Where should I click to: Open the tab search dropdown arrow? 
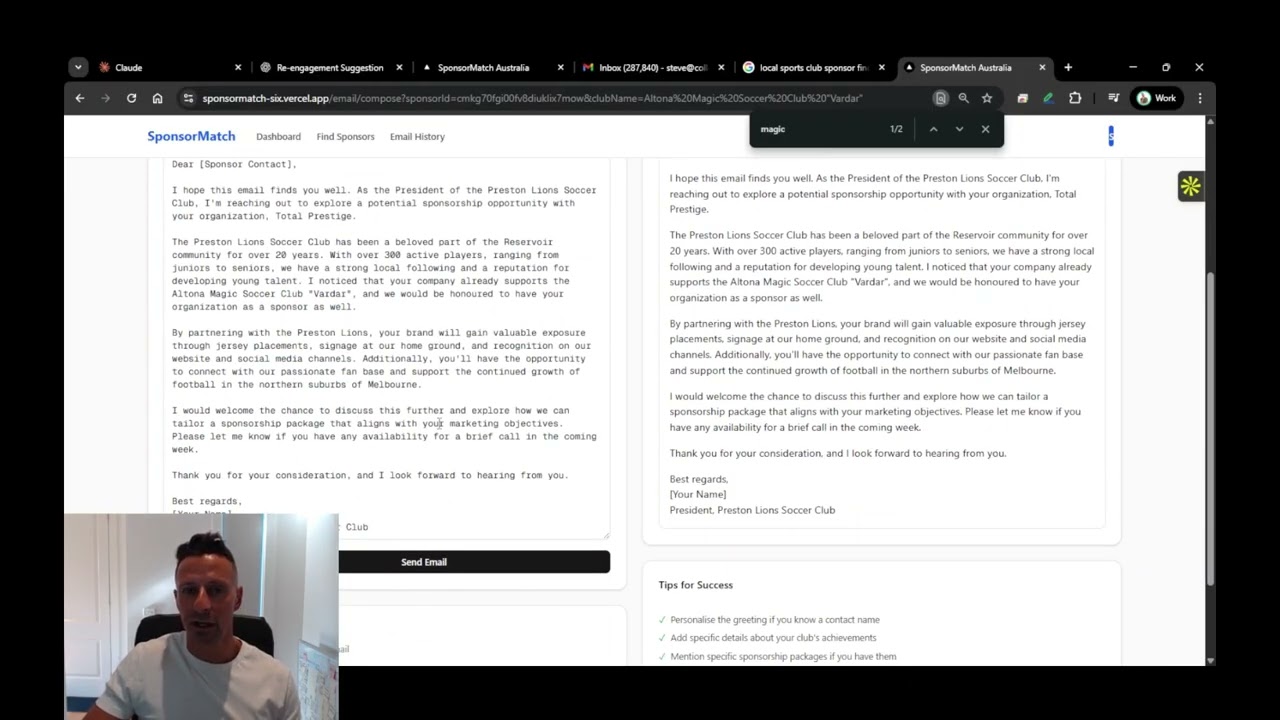coord(78,68)
